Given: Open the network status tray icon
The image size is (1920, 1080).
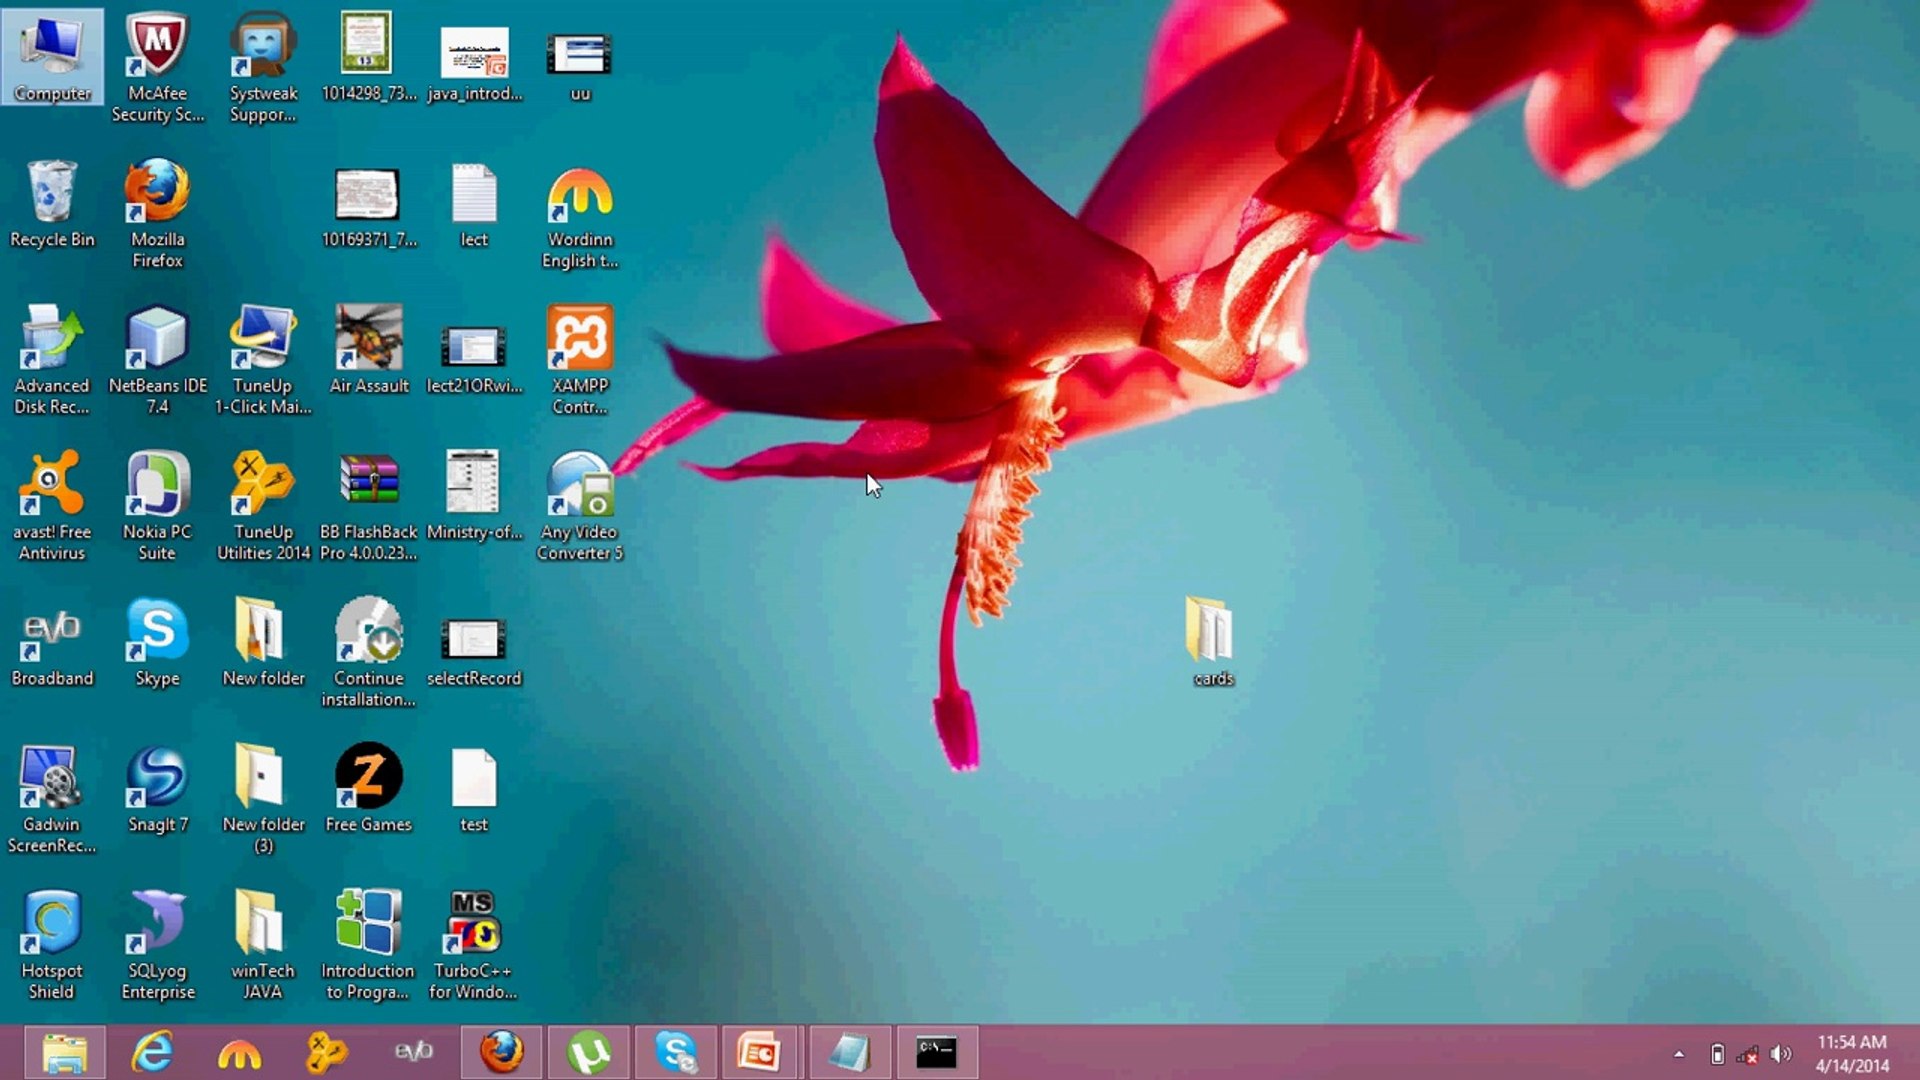Looking at the screenshot, I should point(1748,1054).
